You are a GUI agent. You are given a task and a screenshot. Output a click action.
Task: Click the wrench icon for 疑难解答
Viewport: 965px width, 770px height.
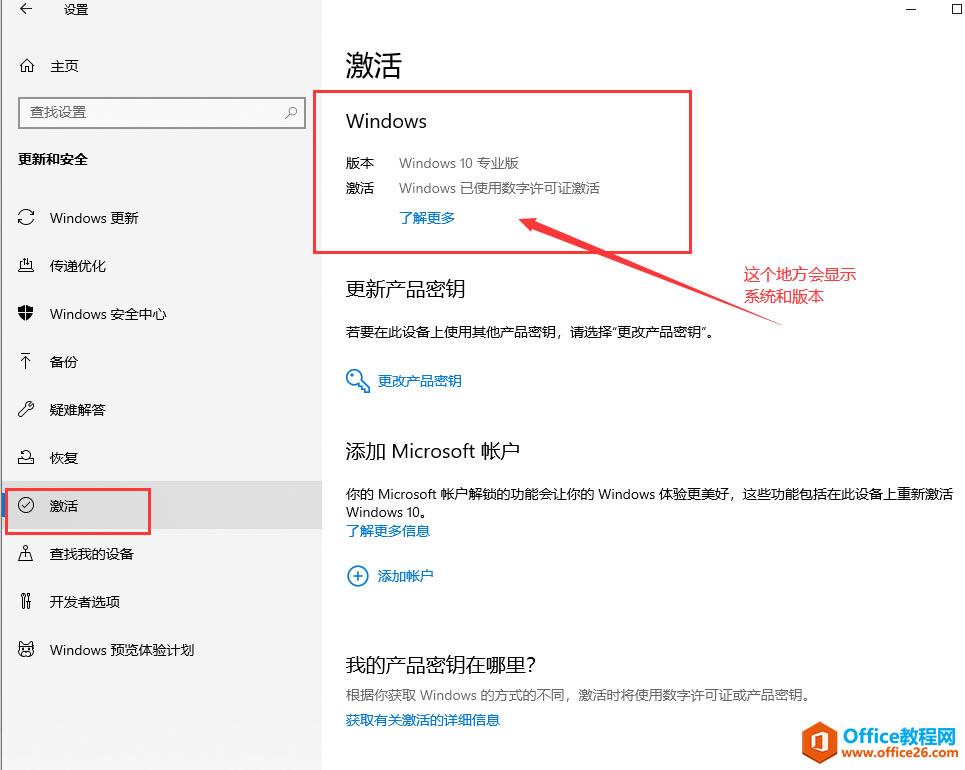pos(26,409)
